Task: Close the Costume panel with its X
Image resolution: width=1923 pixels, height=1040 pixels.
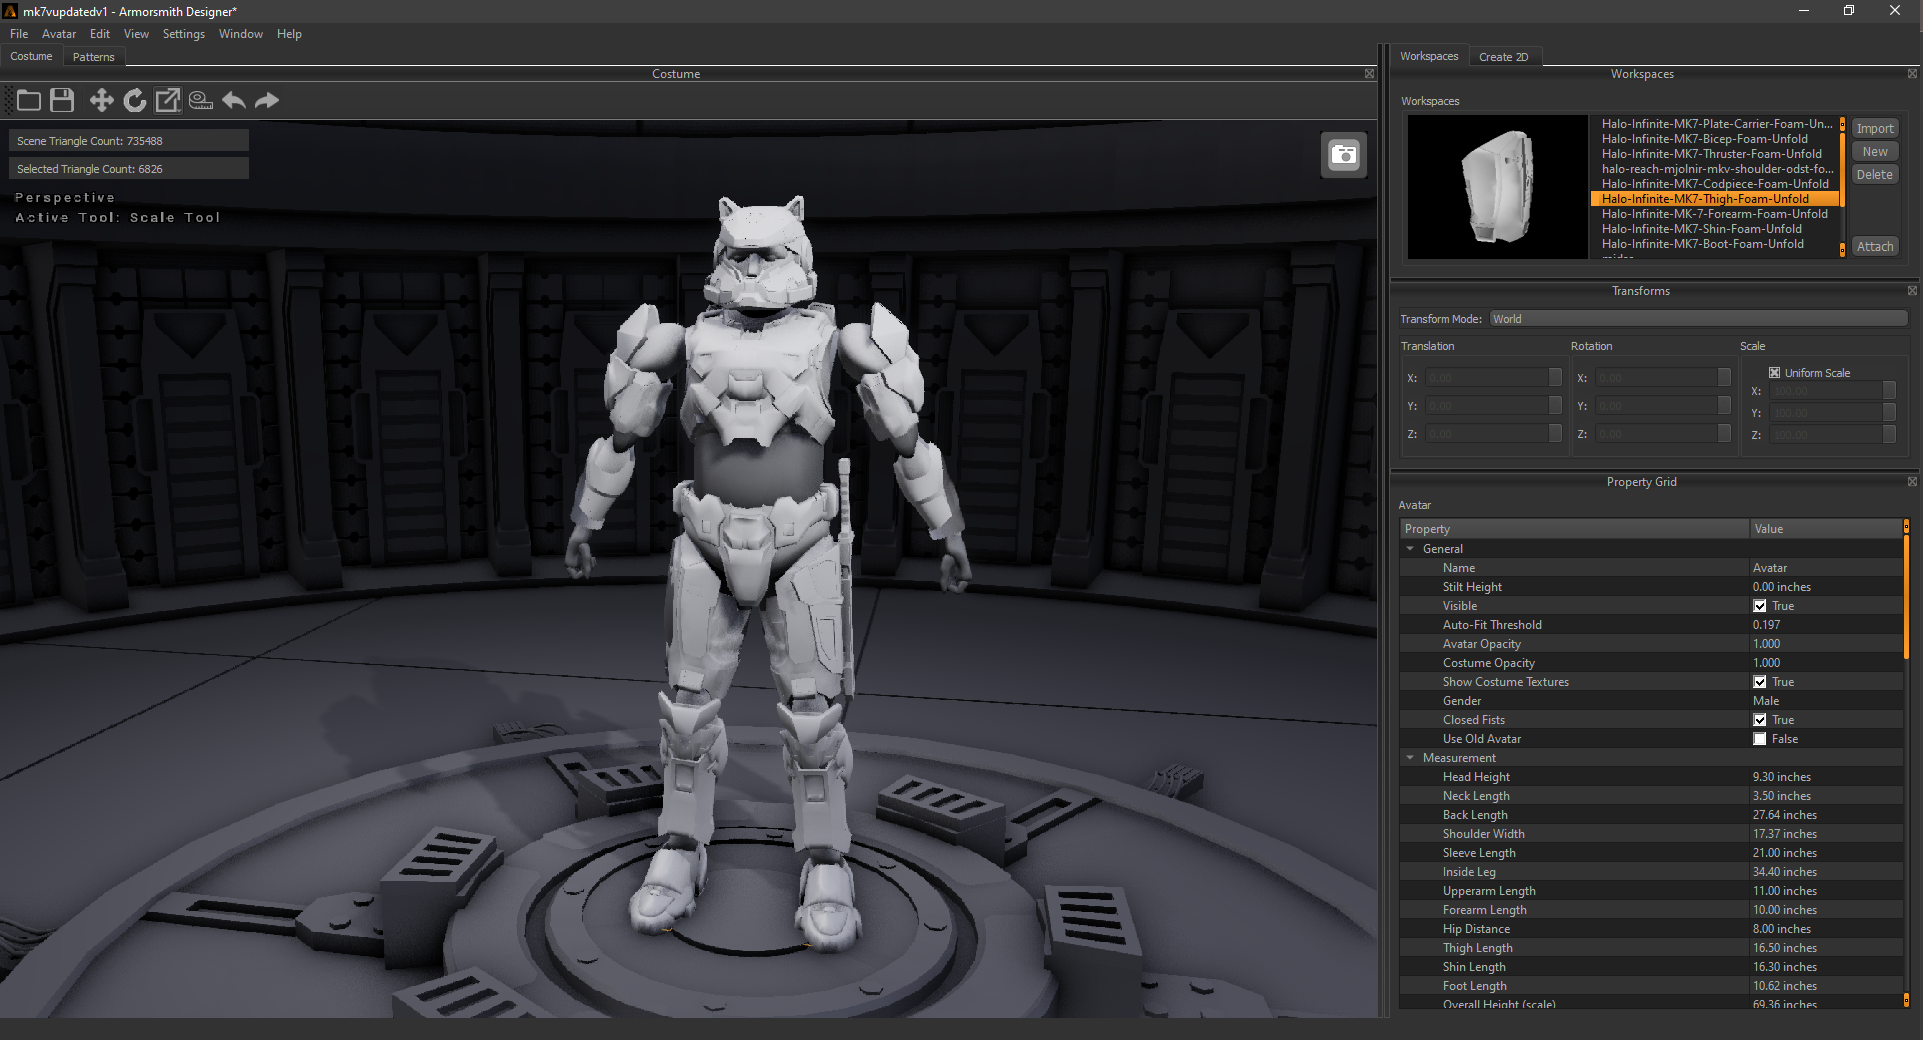Action: tap(1369, 74)
